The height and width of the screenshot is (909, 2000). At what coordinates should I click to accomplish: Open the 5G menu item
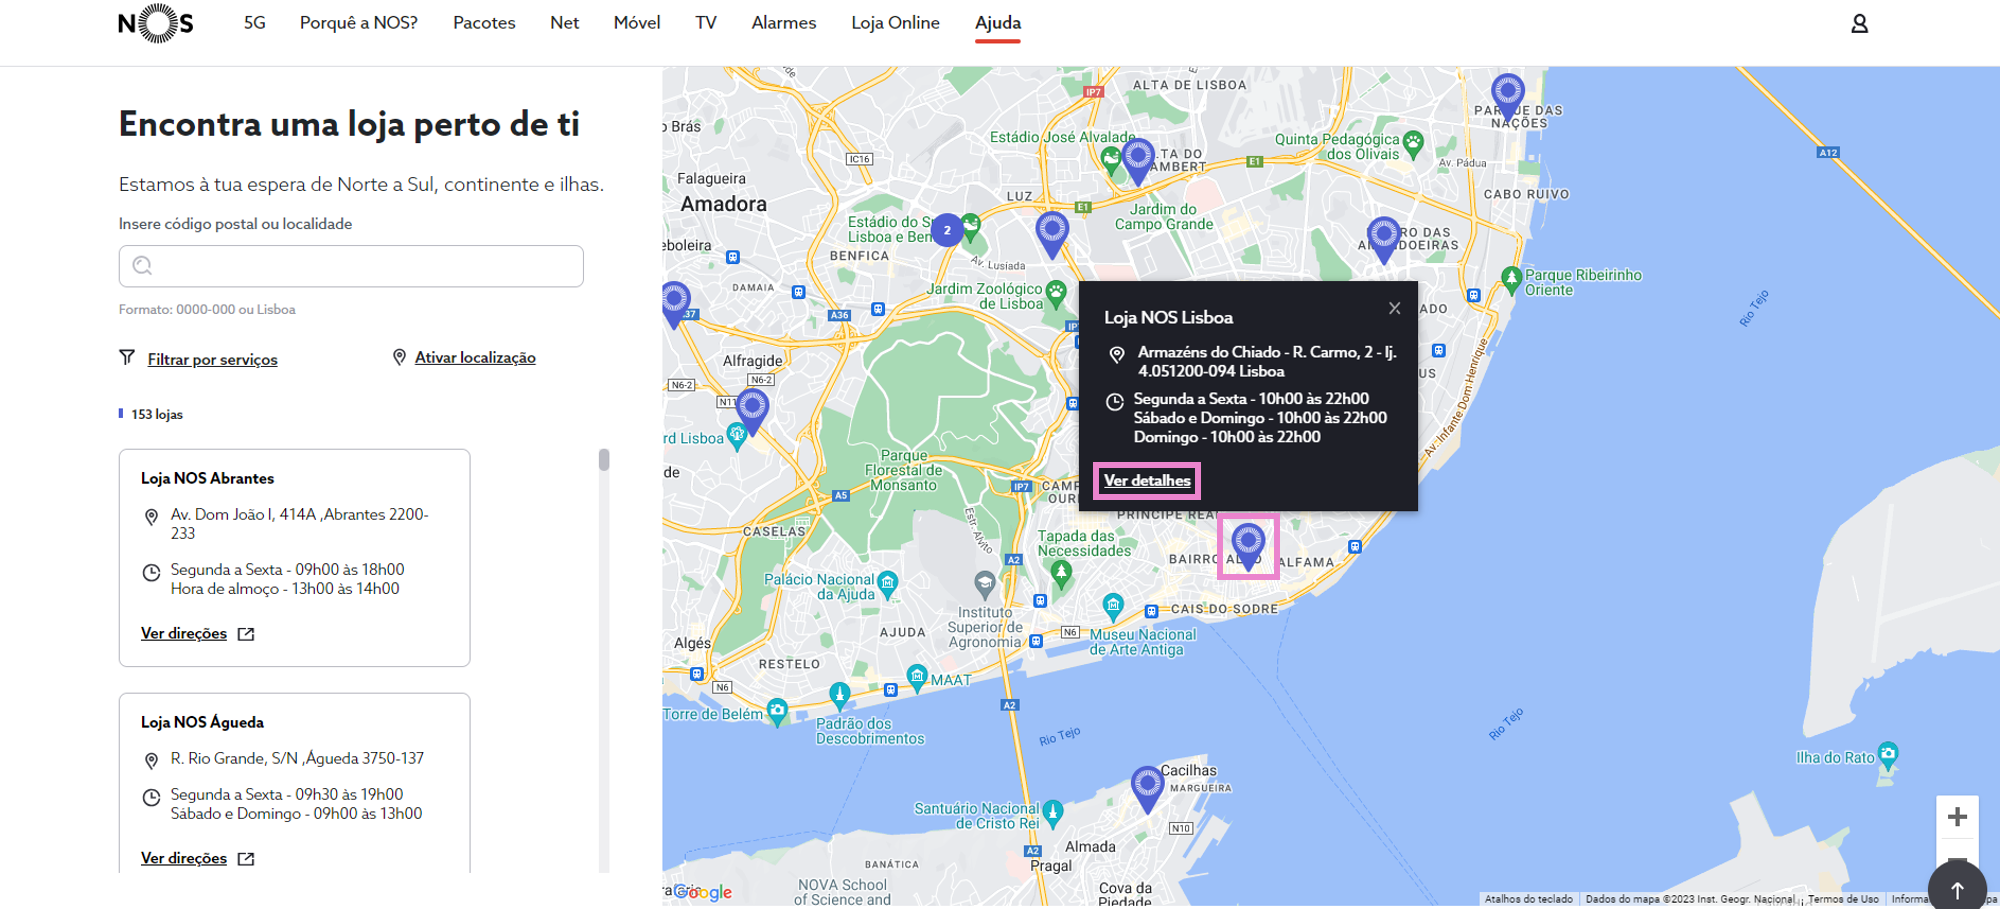point(255,22)
